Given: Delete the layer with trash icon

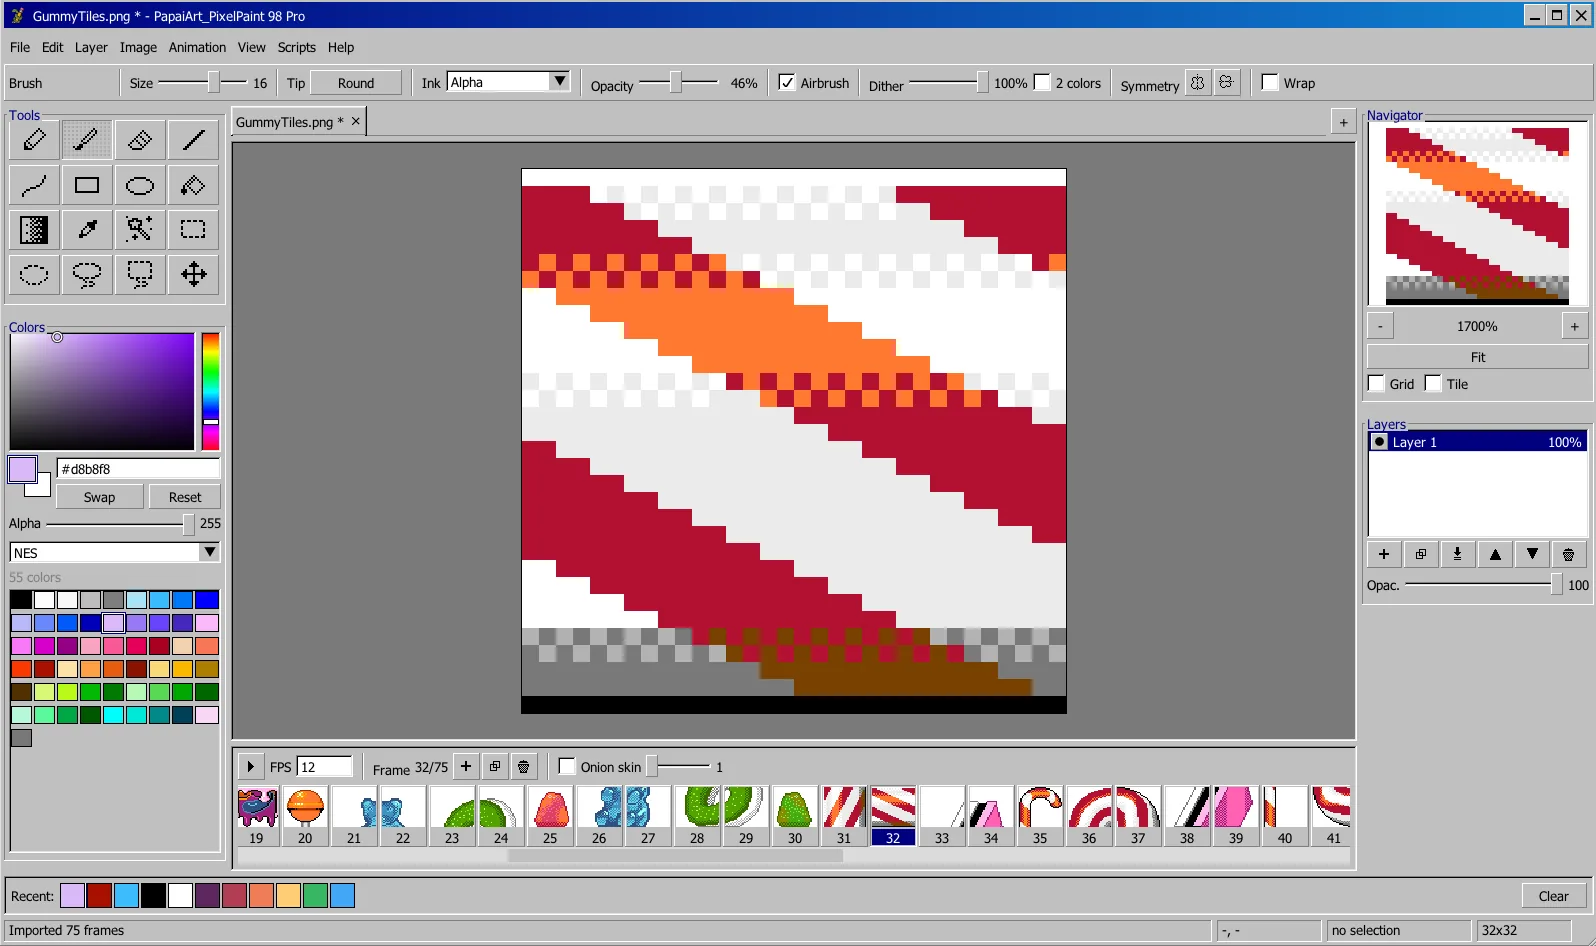Looking at the screenshot, I should (1568, 554).
